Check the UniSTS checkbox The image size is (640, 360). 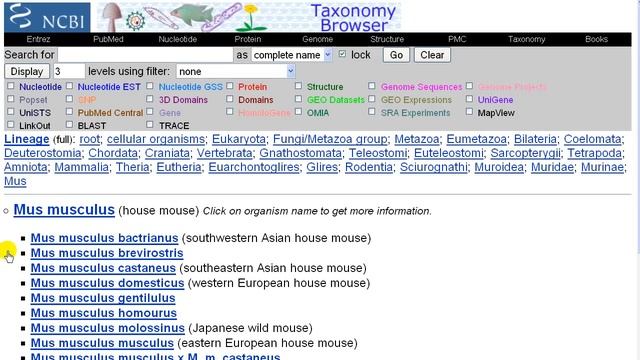tap(11, 111)
